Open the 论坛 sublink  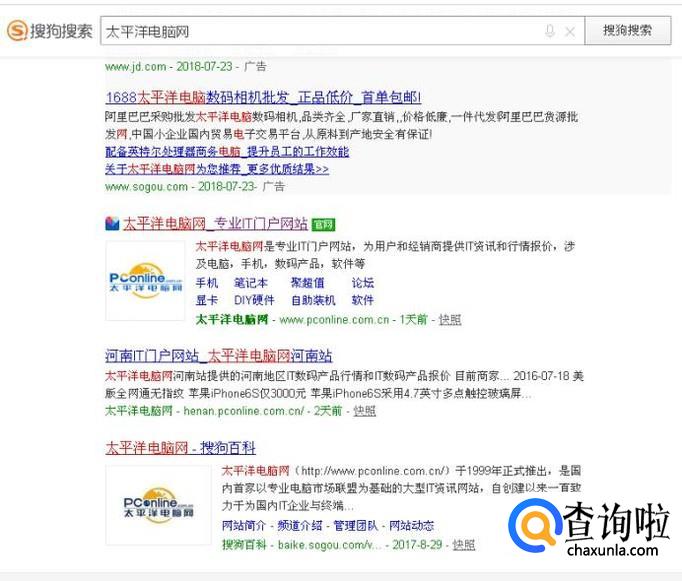point(363,283)
